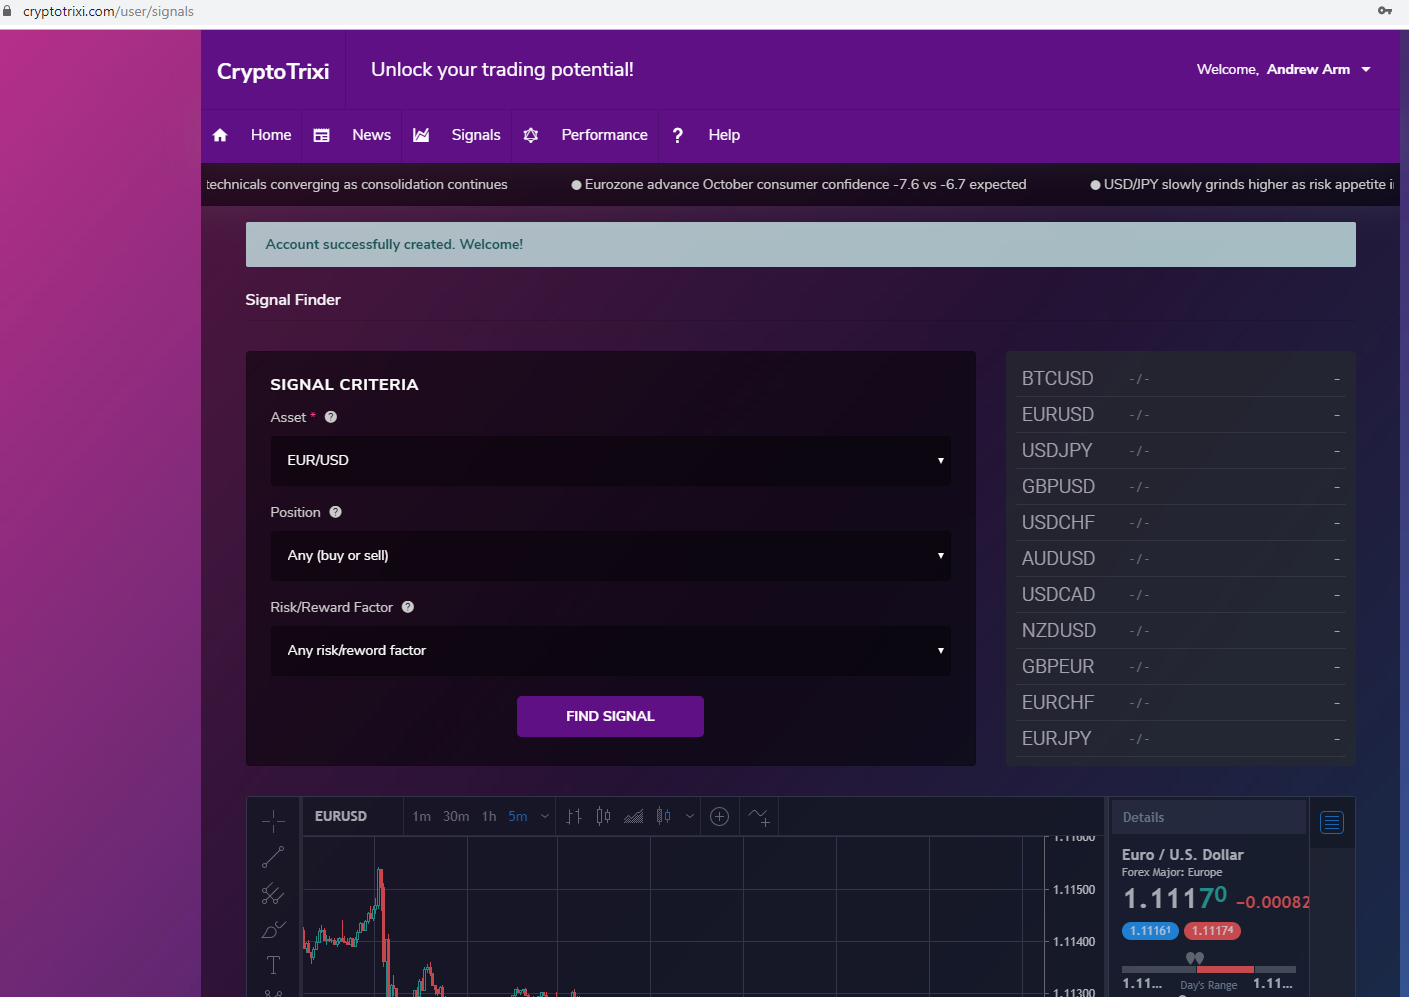This screenshot has height=997, width=1409.
Task: Select the text annotation chart tool
Action: click(273, 965)
